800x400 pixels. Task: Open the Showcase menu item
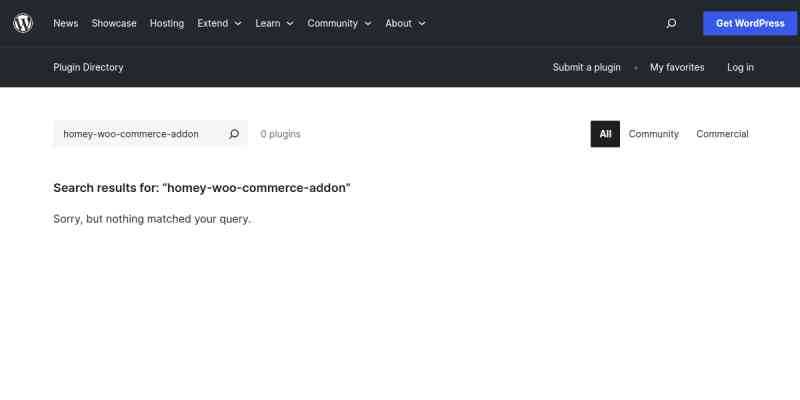114,23
